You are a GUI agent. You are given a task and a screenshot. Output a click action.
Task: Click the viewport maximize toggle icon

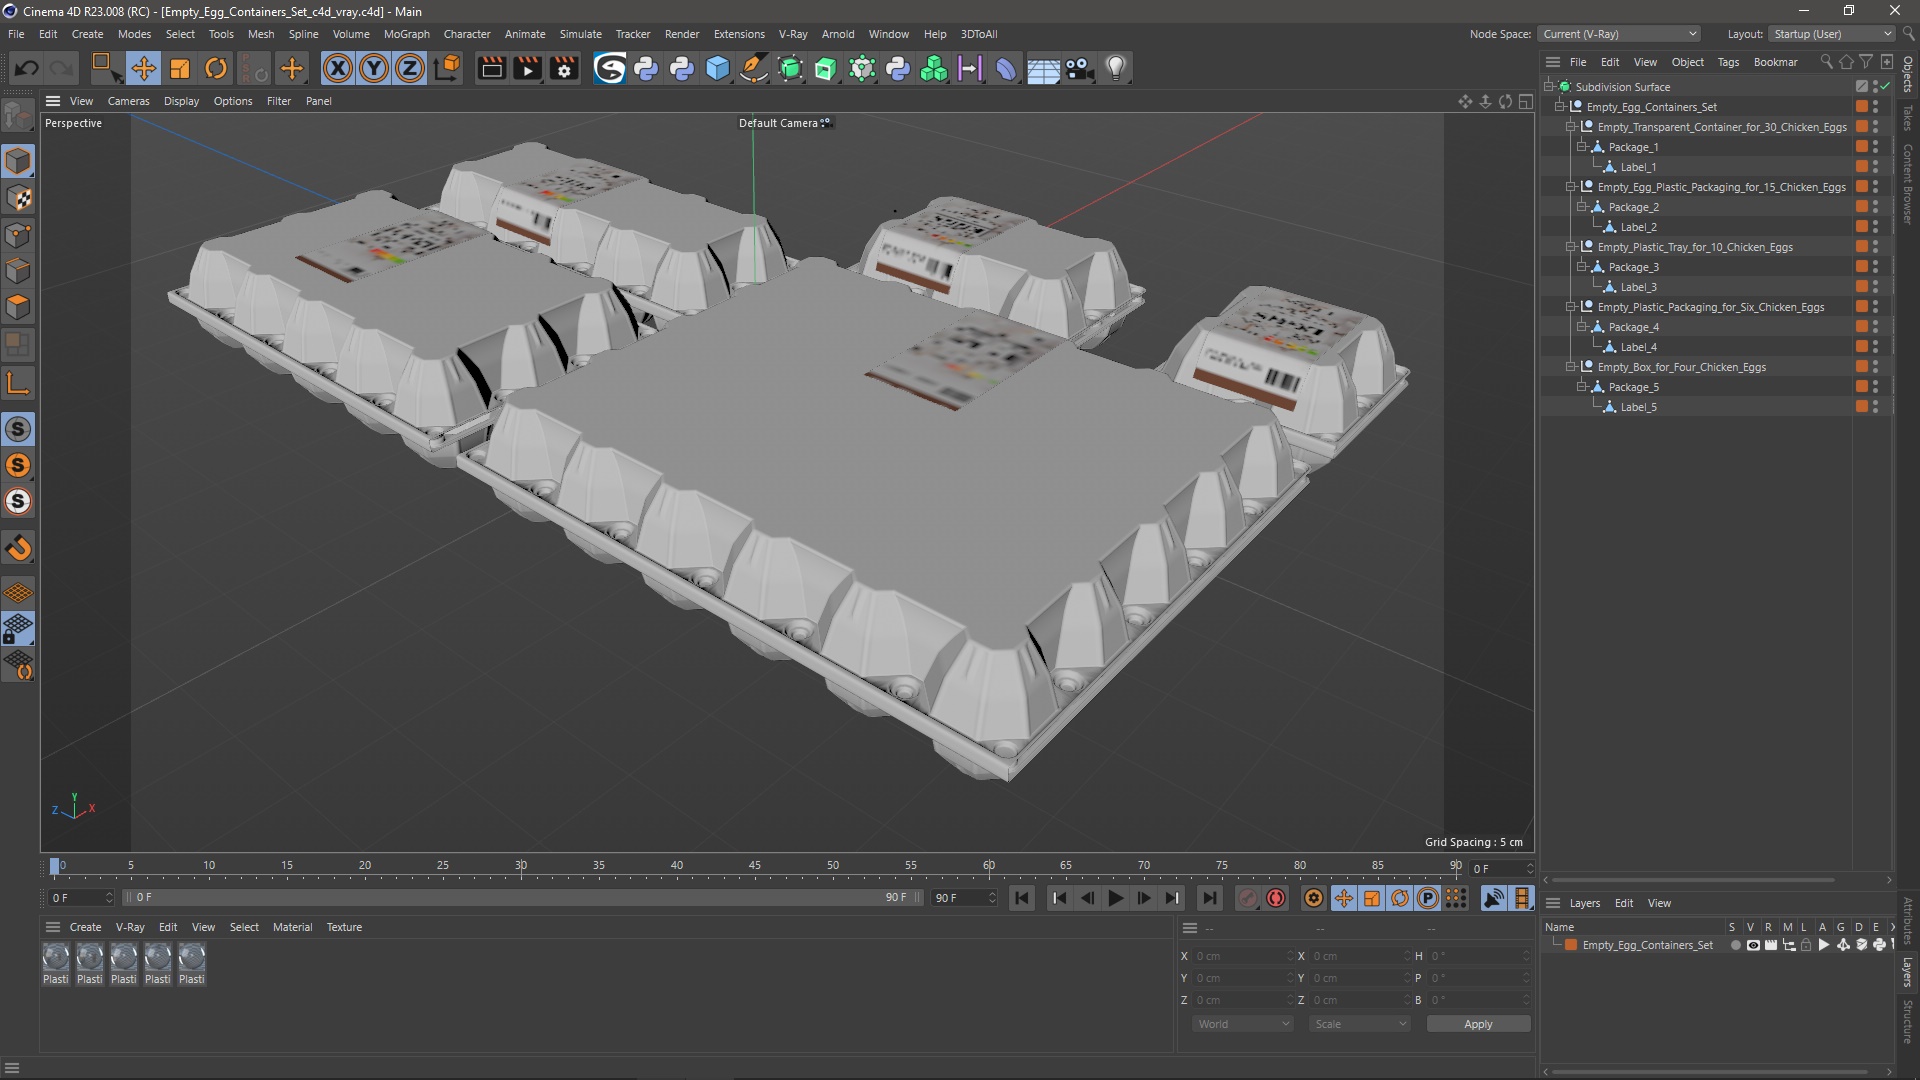pyautogui.click(x=1525, y=101)
